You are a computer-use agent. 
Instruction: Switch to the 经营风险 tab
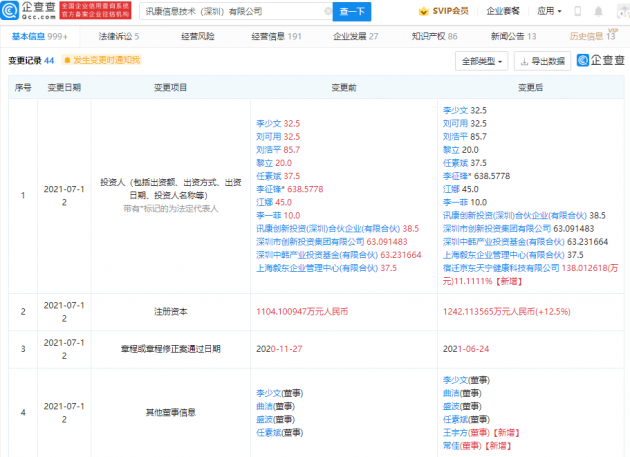coord(198,37)
